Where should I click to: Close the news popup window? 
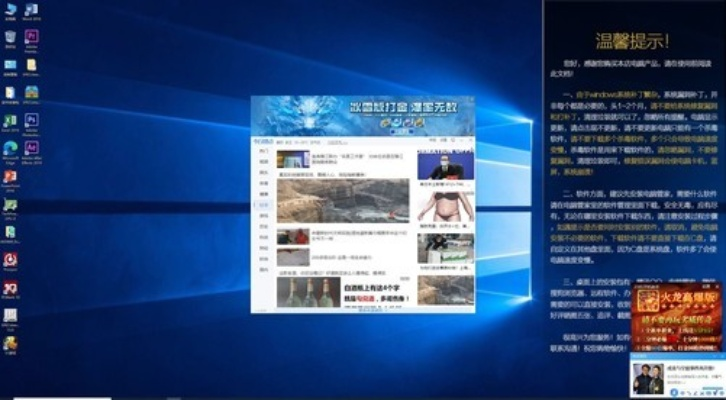click(x=471, y=140)
